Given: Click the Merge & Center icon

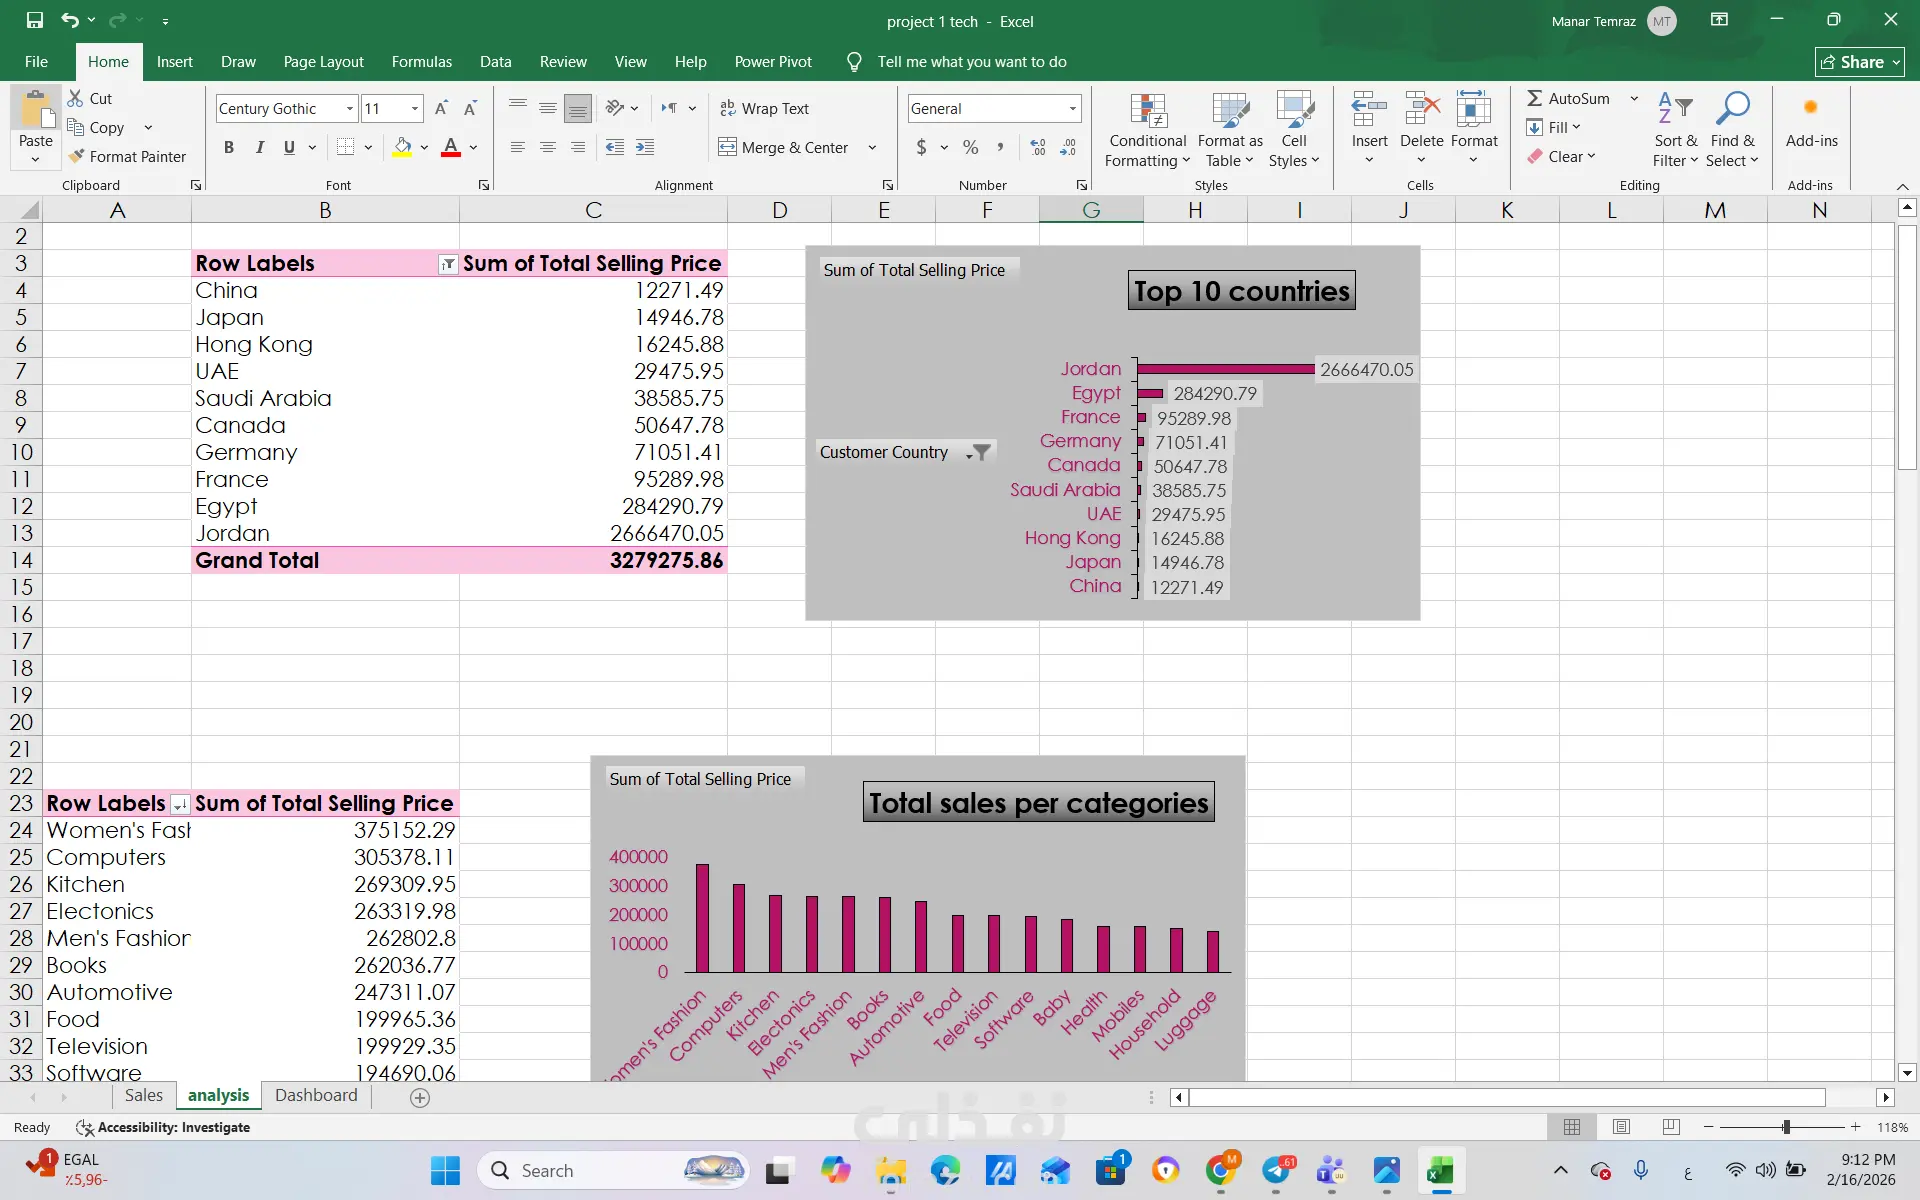Looking at the screenshot, I should point(727,147).
